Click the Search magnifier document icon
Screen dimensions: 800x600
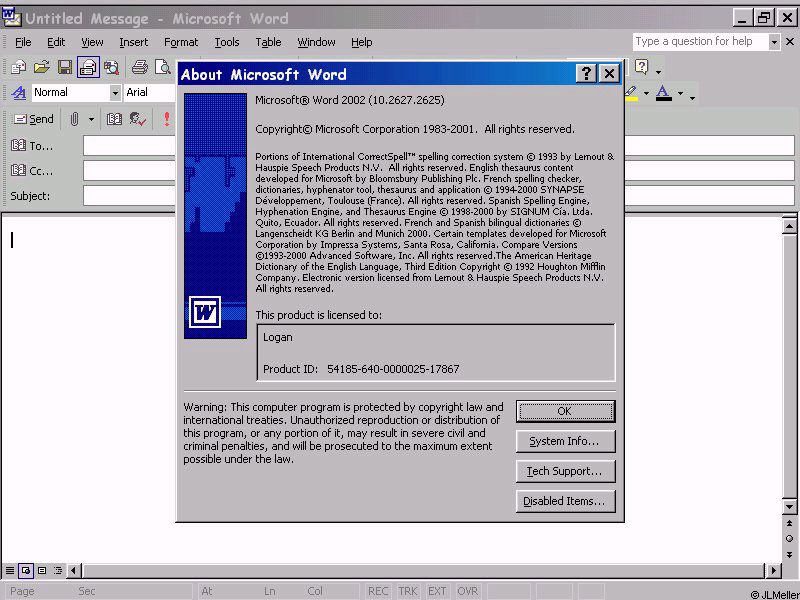point(111,67)
